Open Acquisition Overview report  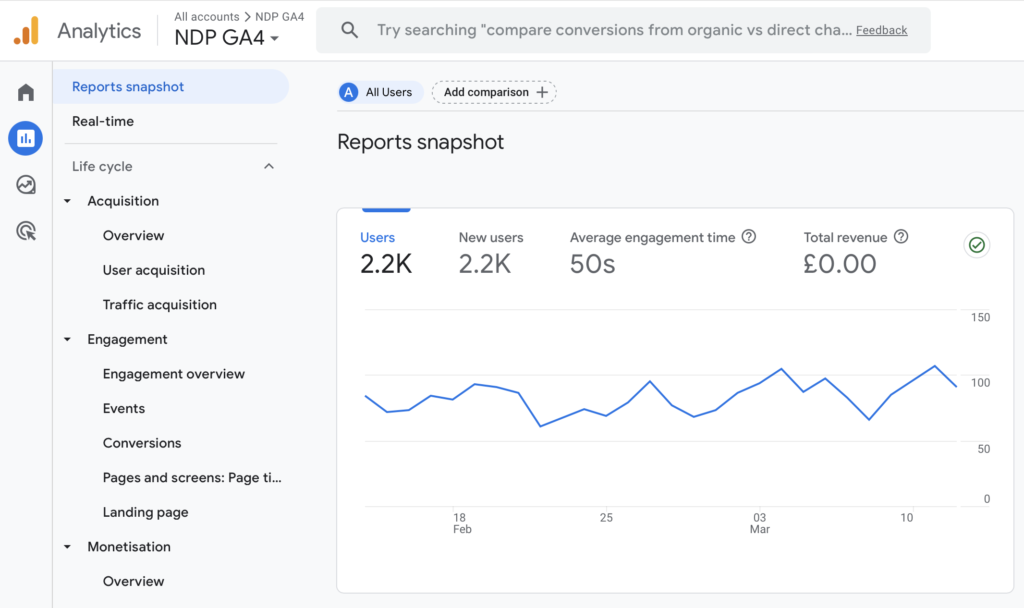click(x=133, y=236)
